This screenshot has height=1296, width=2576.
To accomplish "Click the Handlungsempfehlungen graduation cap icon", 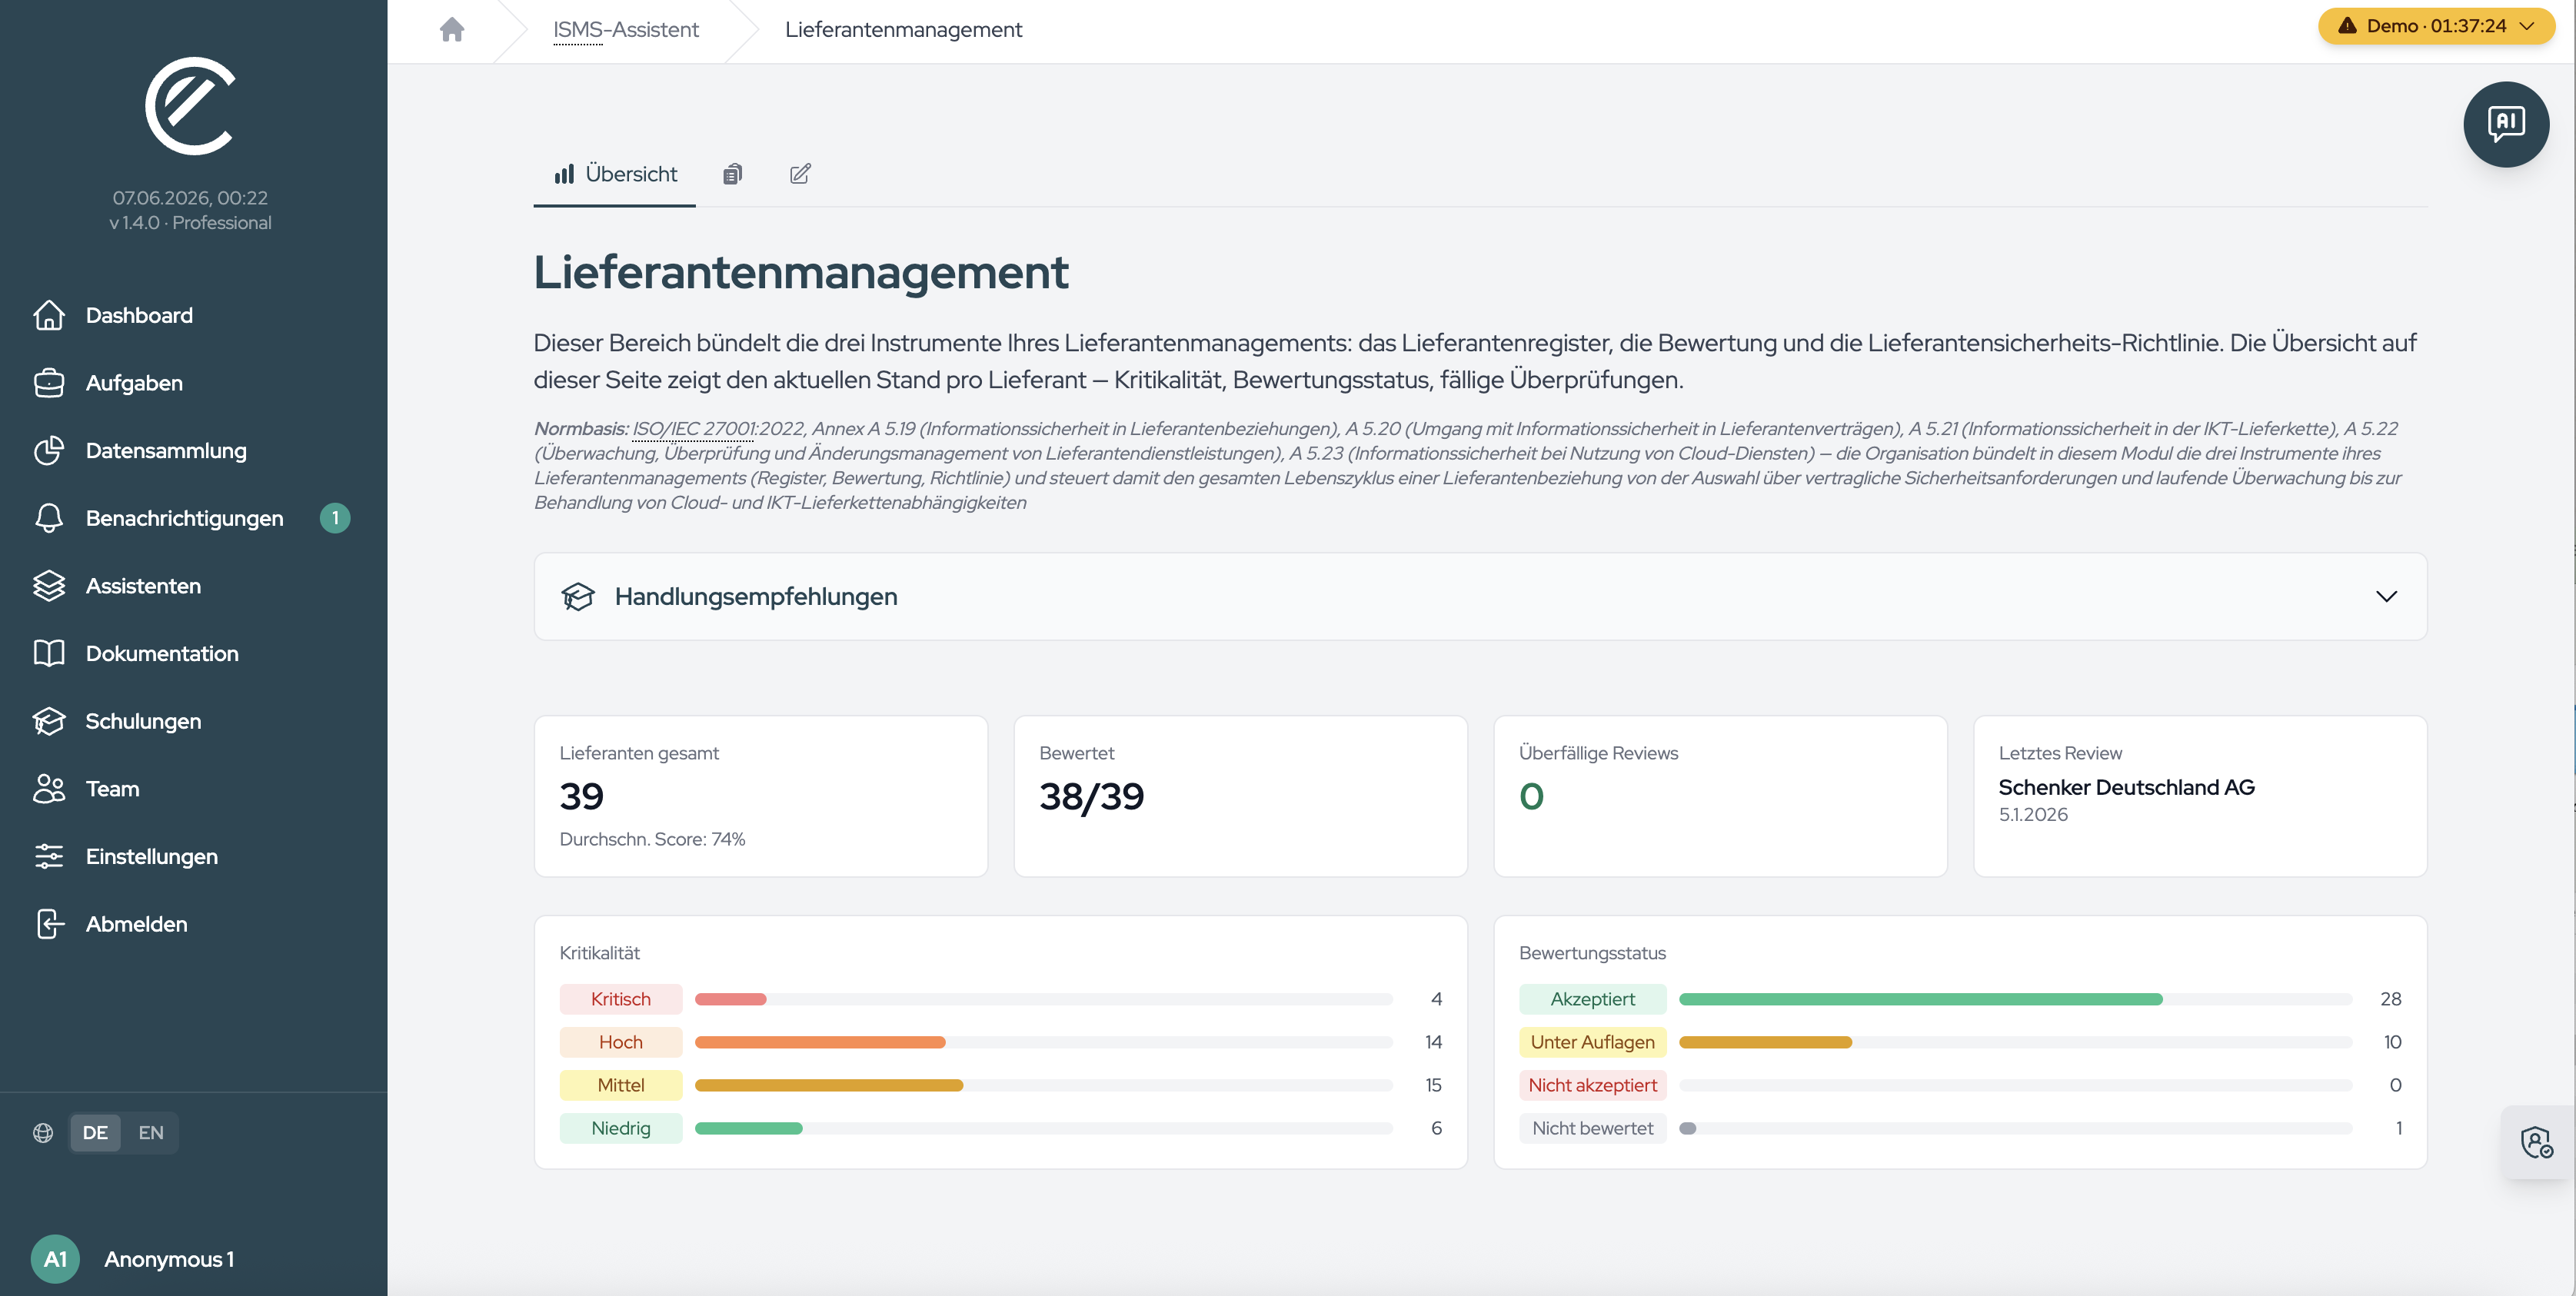I will pyautogui.click(x=578, y=596).
